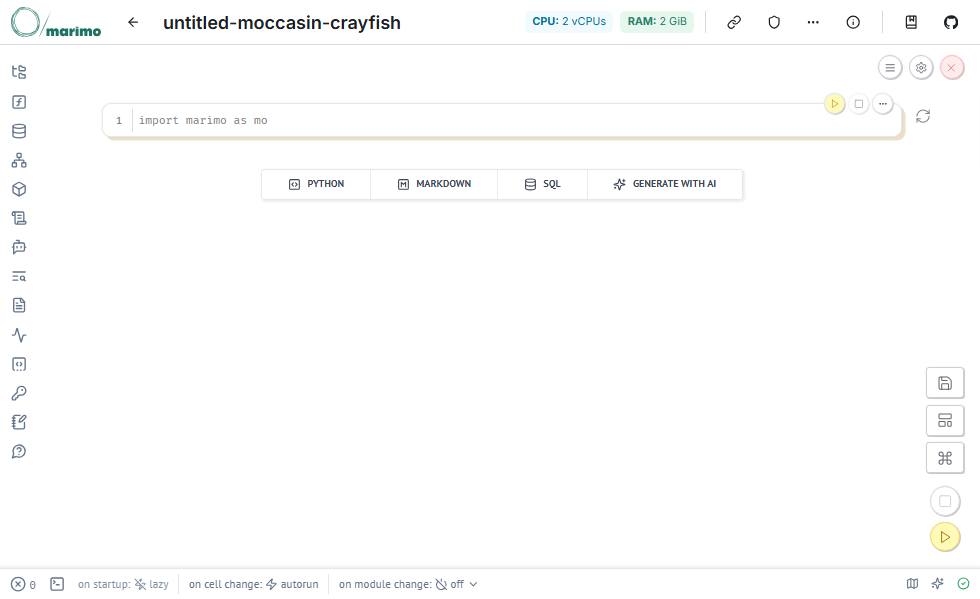Open the notebook hamburger menu
Image resolution: width=980 pixels, height=599 pixels.
tap(890, 68)
